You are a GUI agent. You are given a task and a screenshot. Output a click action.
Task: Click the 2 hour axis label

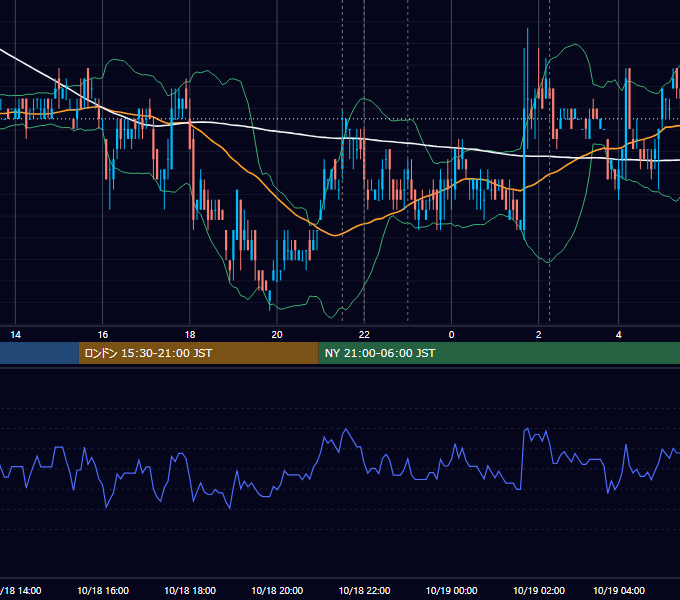[539, 335]
